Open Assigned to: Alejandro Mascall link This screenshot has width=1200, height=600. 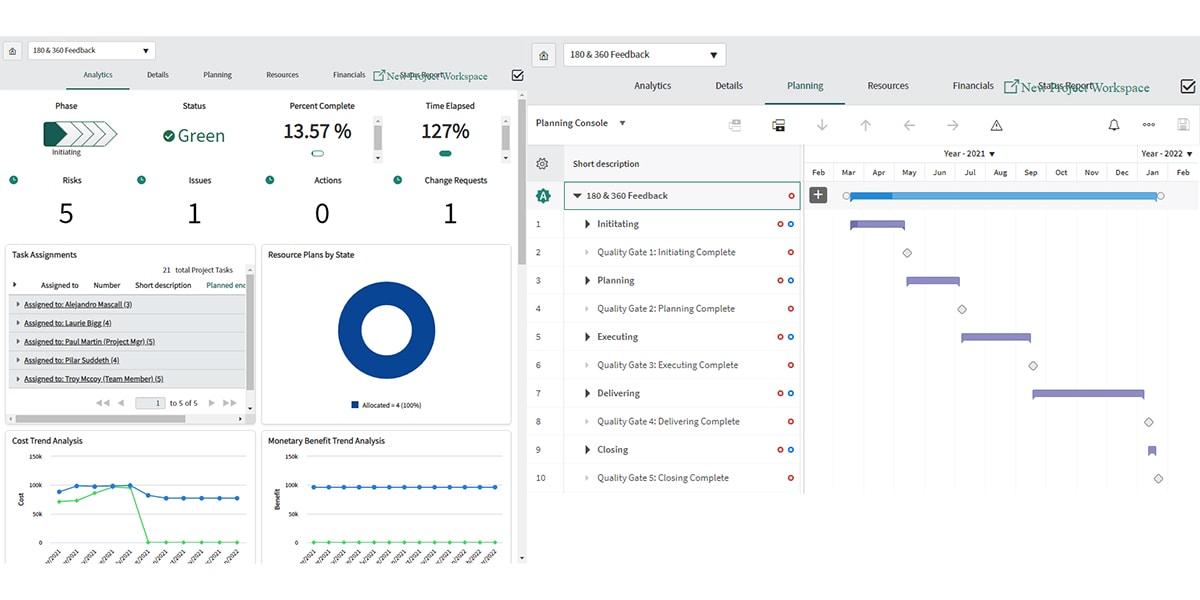(78, 304)
